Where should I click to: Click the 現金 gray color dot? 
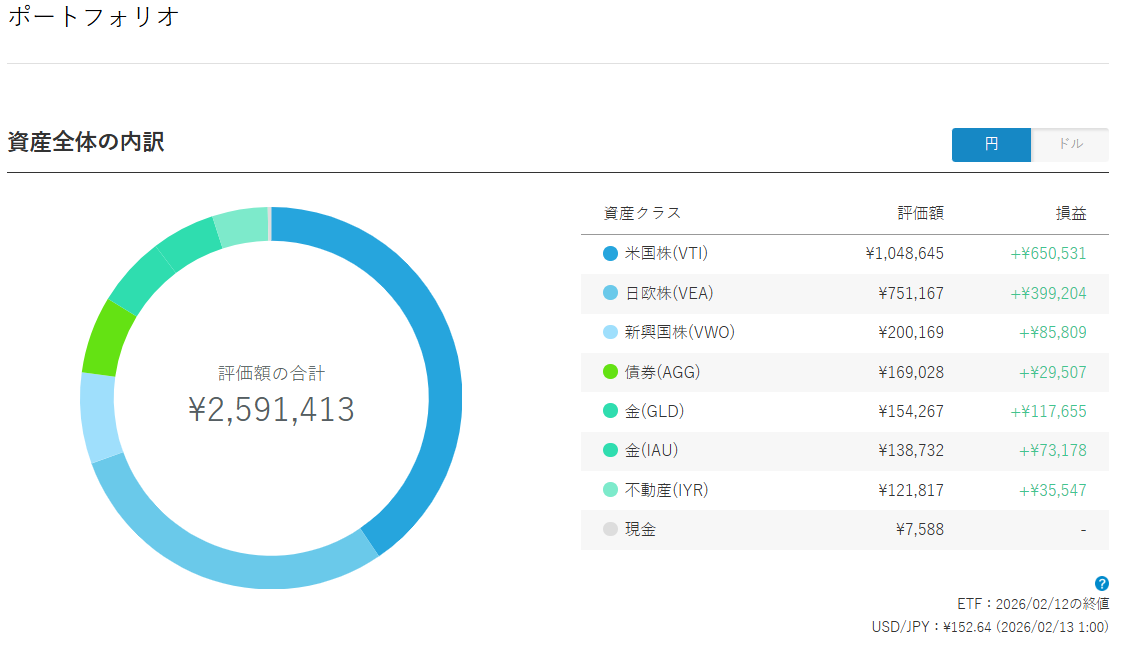click(610, 529)
